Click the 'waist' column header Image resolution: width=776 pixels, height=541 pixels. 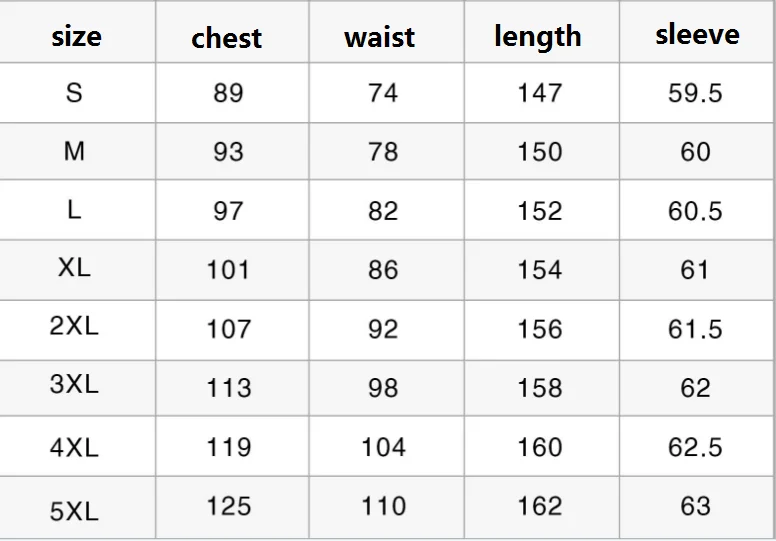[379, 38]
